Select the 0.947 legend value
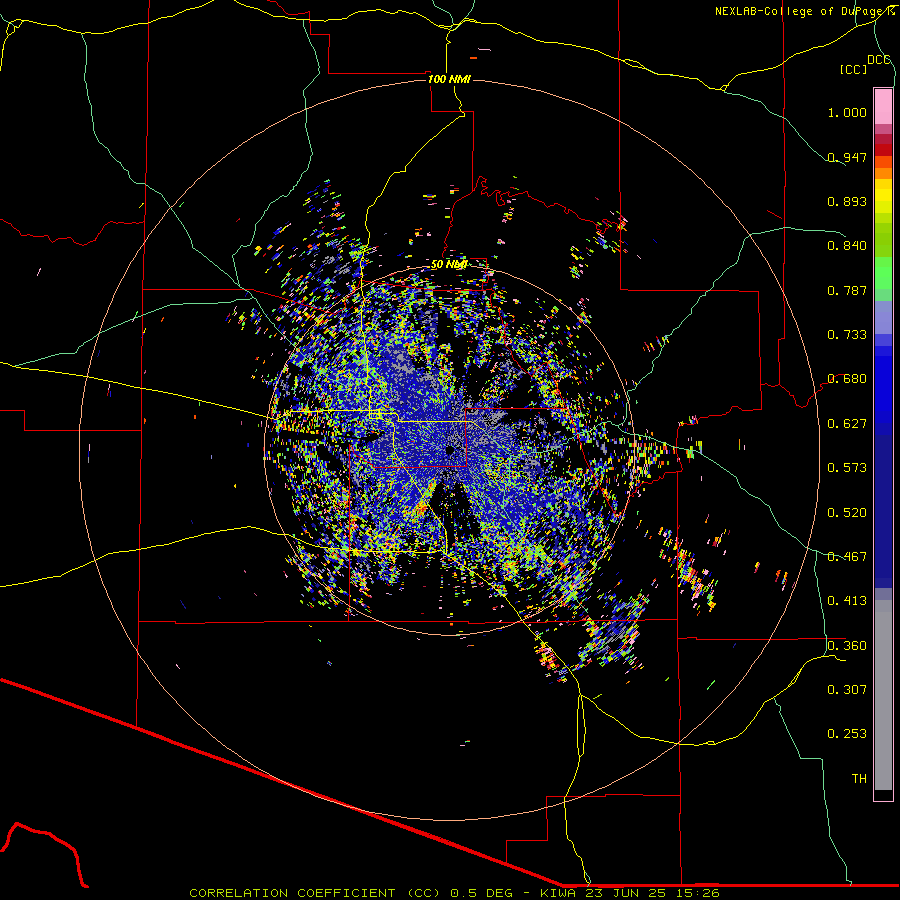 coord(847,157)
